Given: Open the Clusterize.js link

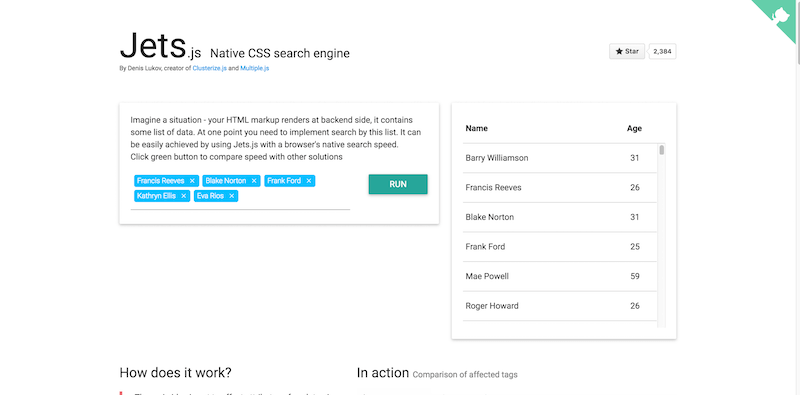Looking at the screenshot, I should pyautogui.click(x=210, y=68).
